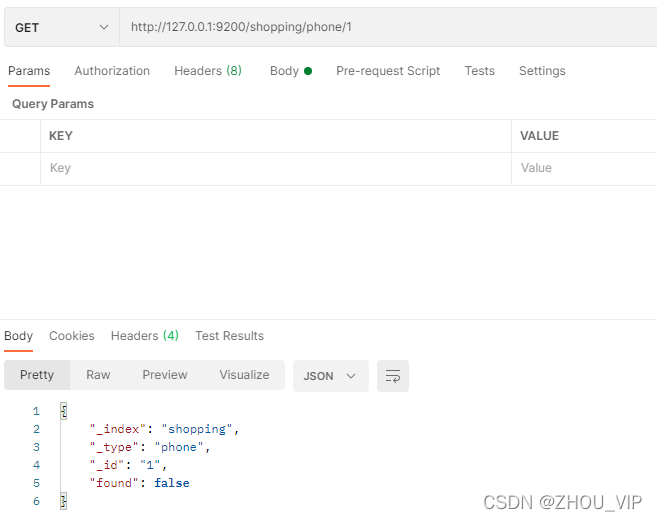The image size is (657, 521).
Task: Open the GET method dropdown
Action: click(62, 27)
